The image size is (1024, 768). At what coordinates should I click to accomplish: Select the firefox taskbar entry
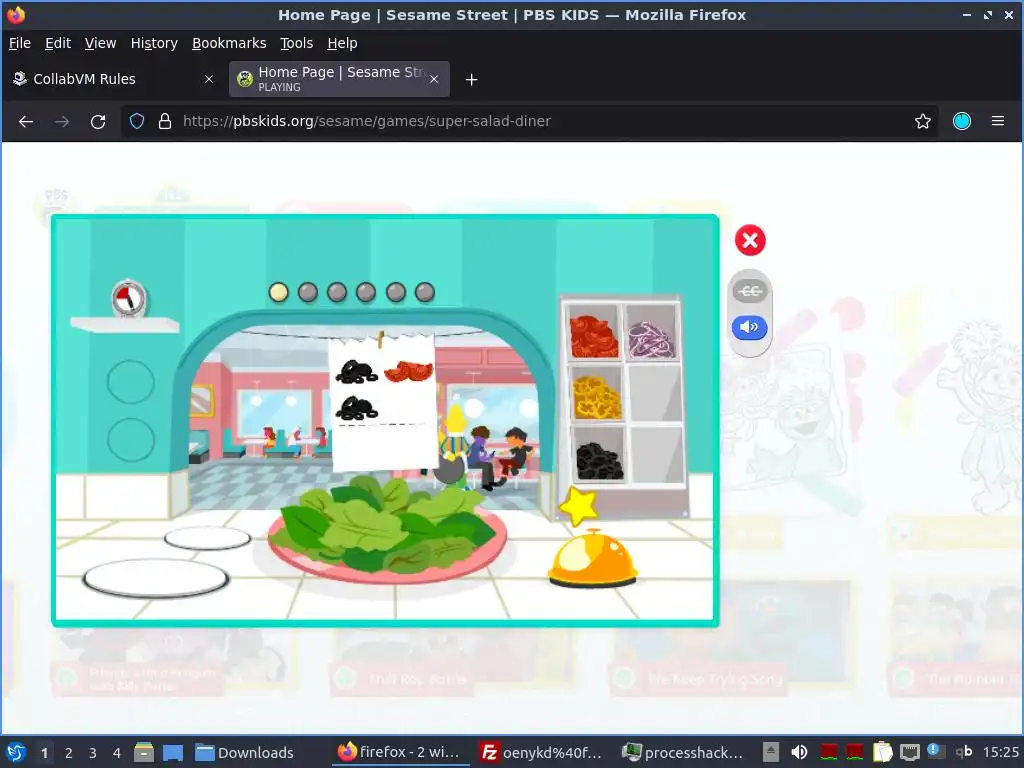[x=398, y=753]
